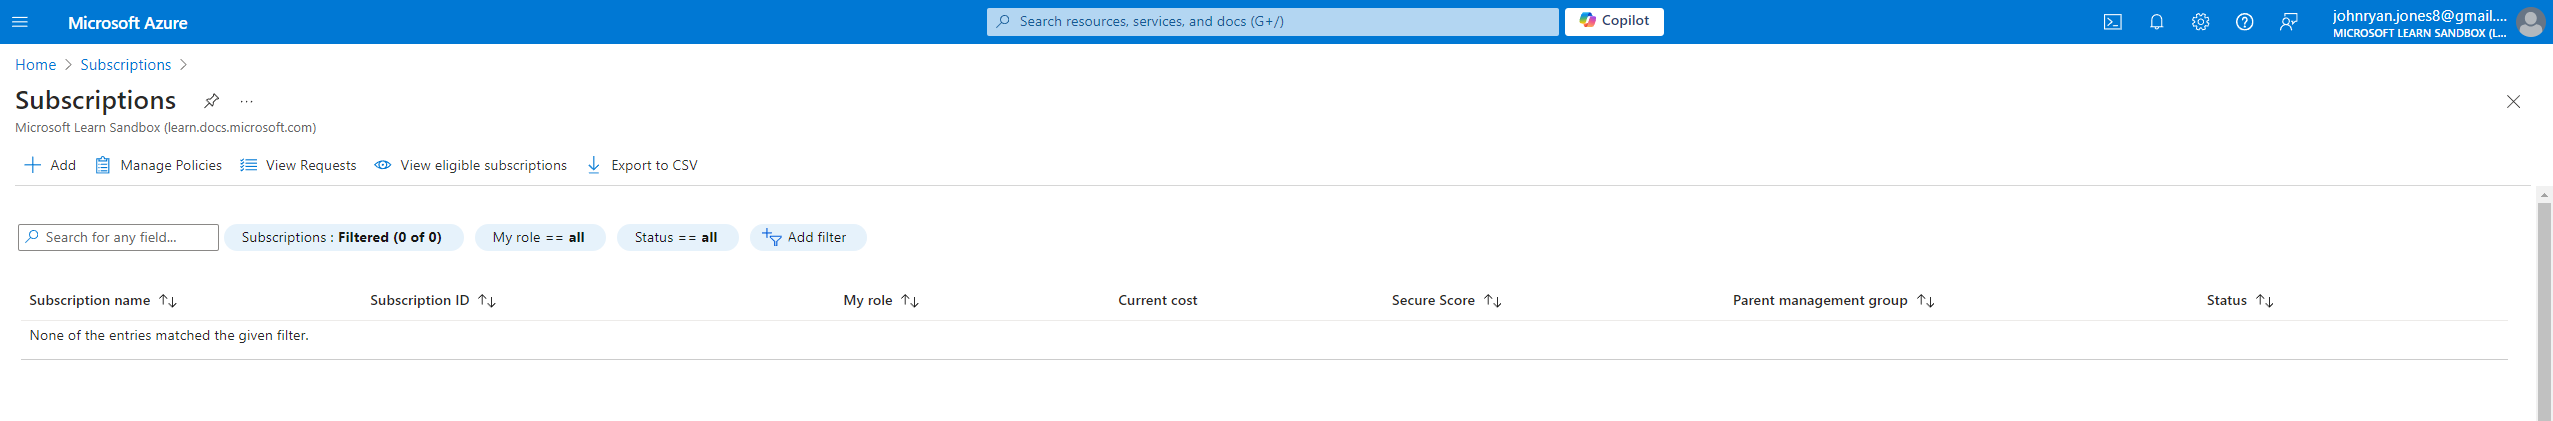Open the Subscriptions Filtered (0 of 0) filter
Screen dimensions: 2553x421
click(343, 237)
